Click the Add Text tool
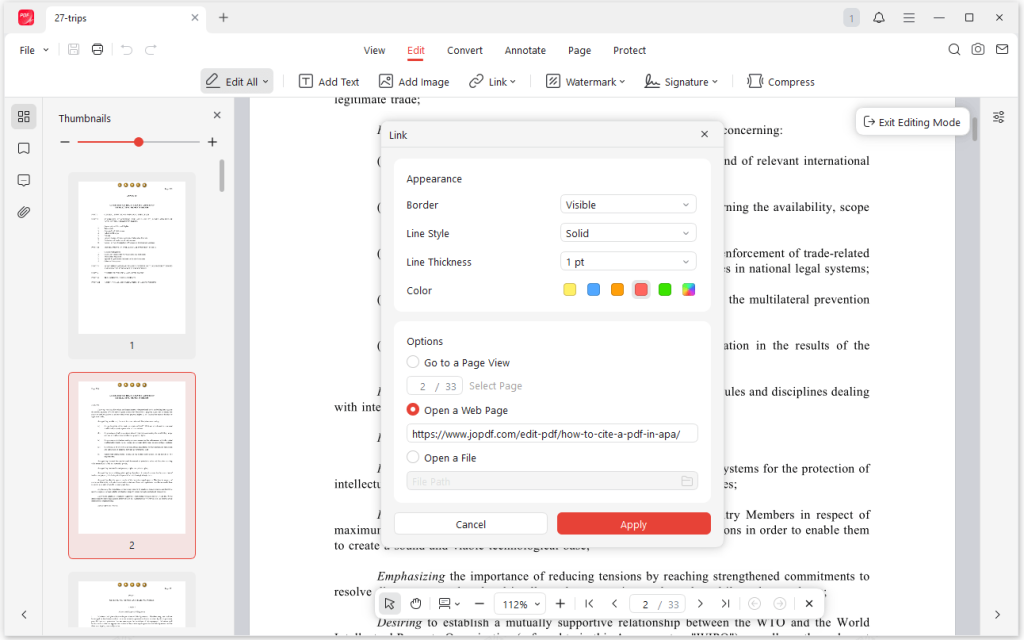This screenshot has width=1024, height=640. point(329,82)
